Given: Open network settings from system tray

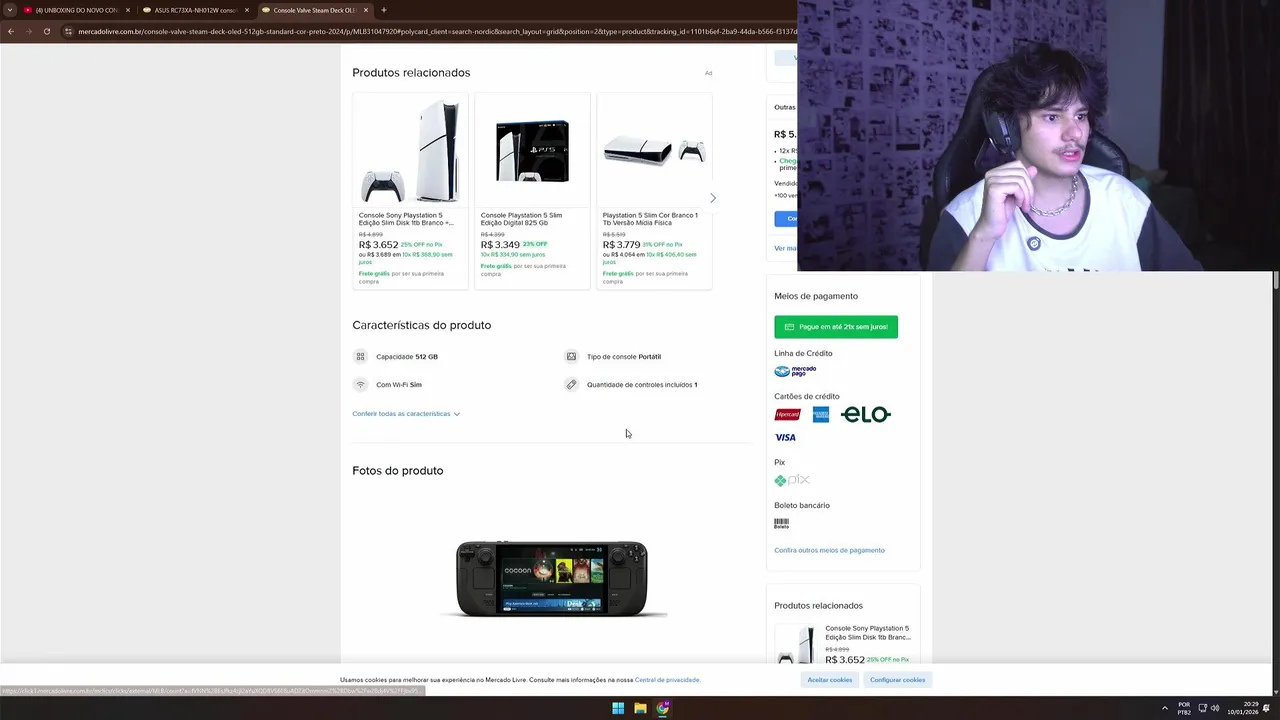Looking at the screenshot, I should pyautogui.click(x=1202, y=709).
